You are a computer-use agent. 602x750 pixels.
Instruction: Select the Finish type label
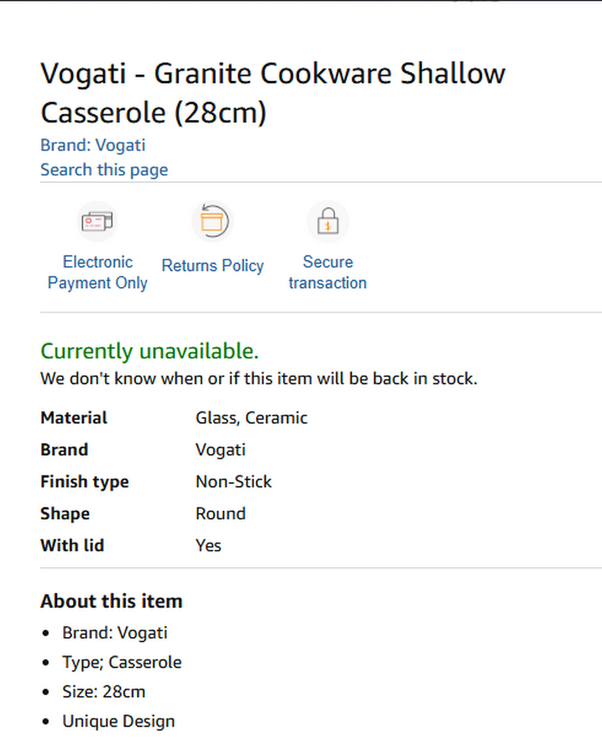[84, 482]
